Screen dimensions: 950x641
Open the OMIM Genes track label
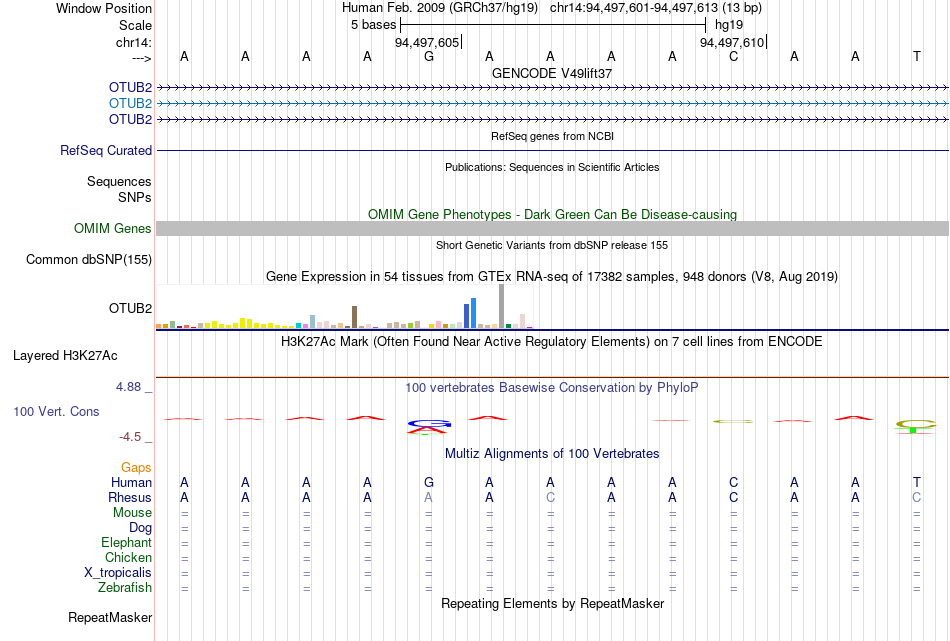coord(113,228)
